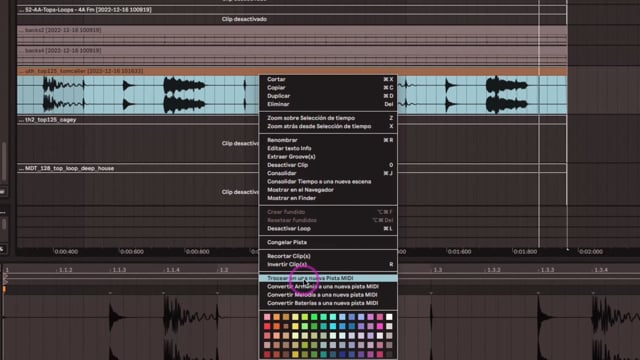640x360 pixels.
Task: Select the backs4 clip header
Action: (x=292, y=51)
